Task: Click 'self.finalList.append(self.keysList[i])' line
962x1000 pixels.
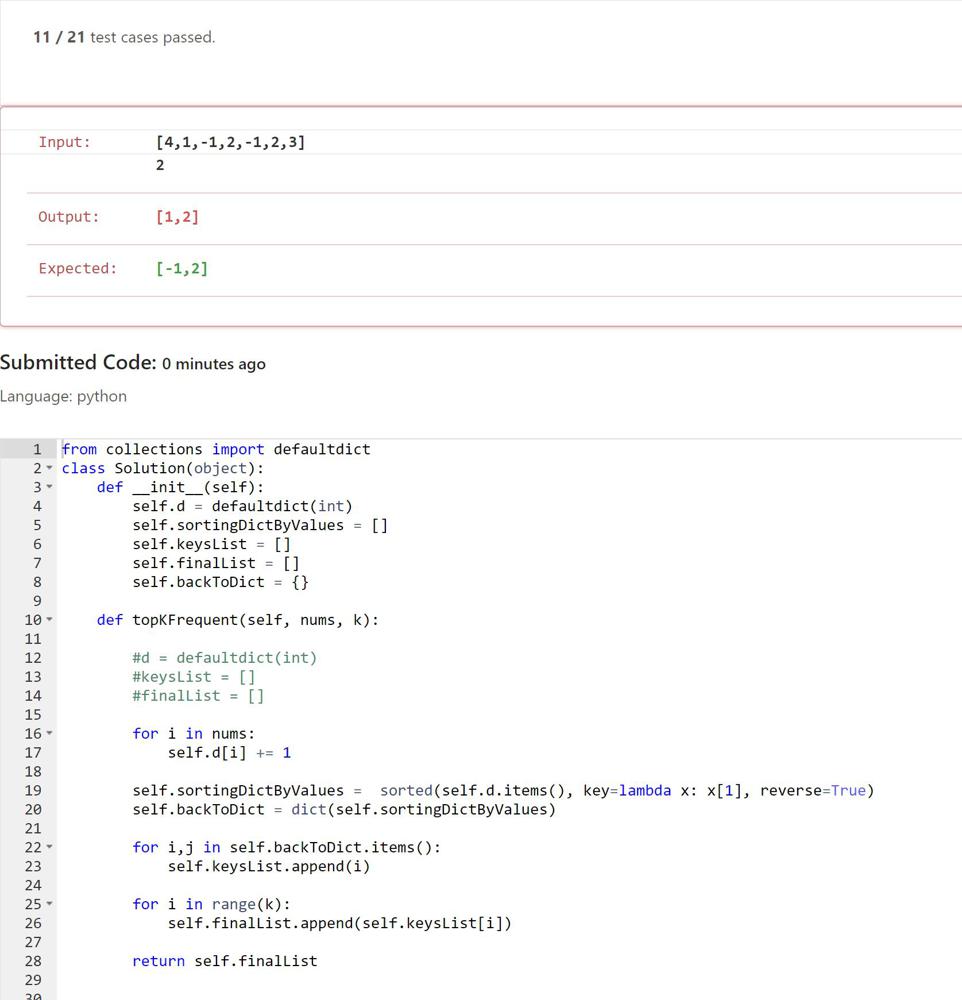Action: (x=339, y=923)
